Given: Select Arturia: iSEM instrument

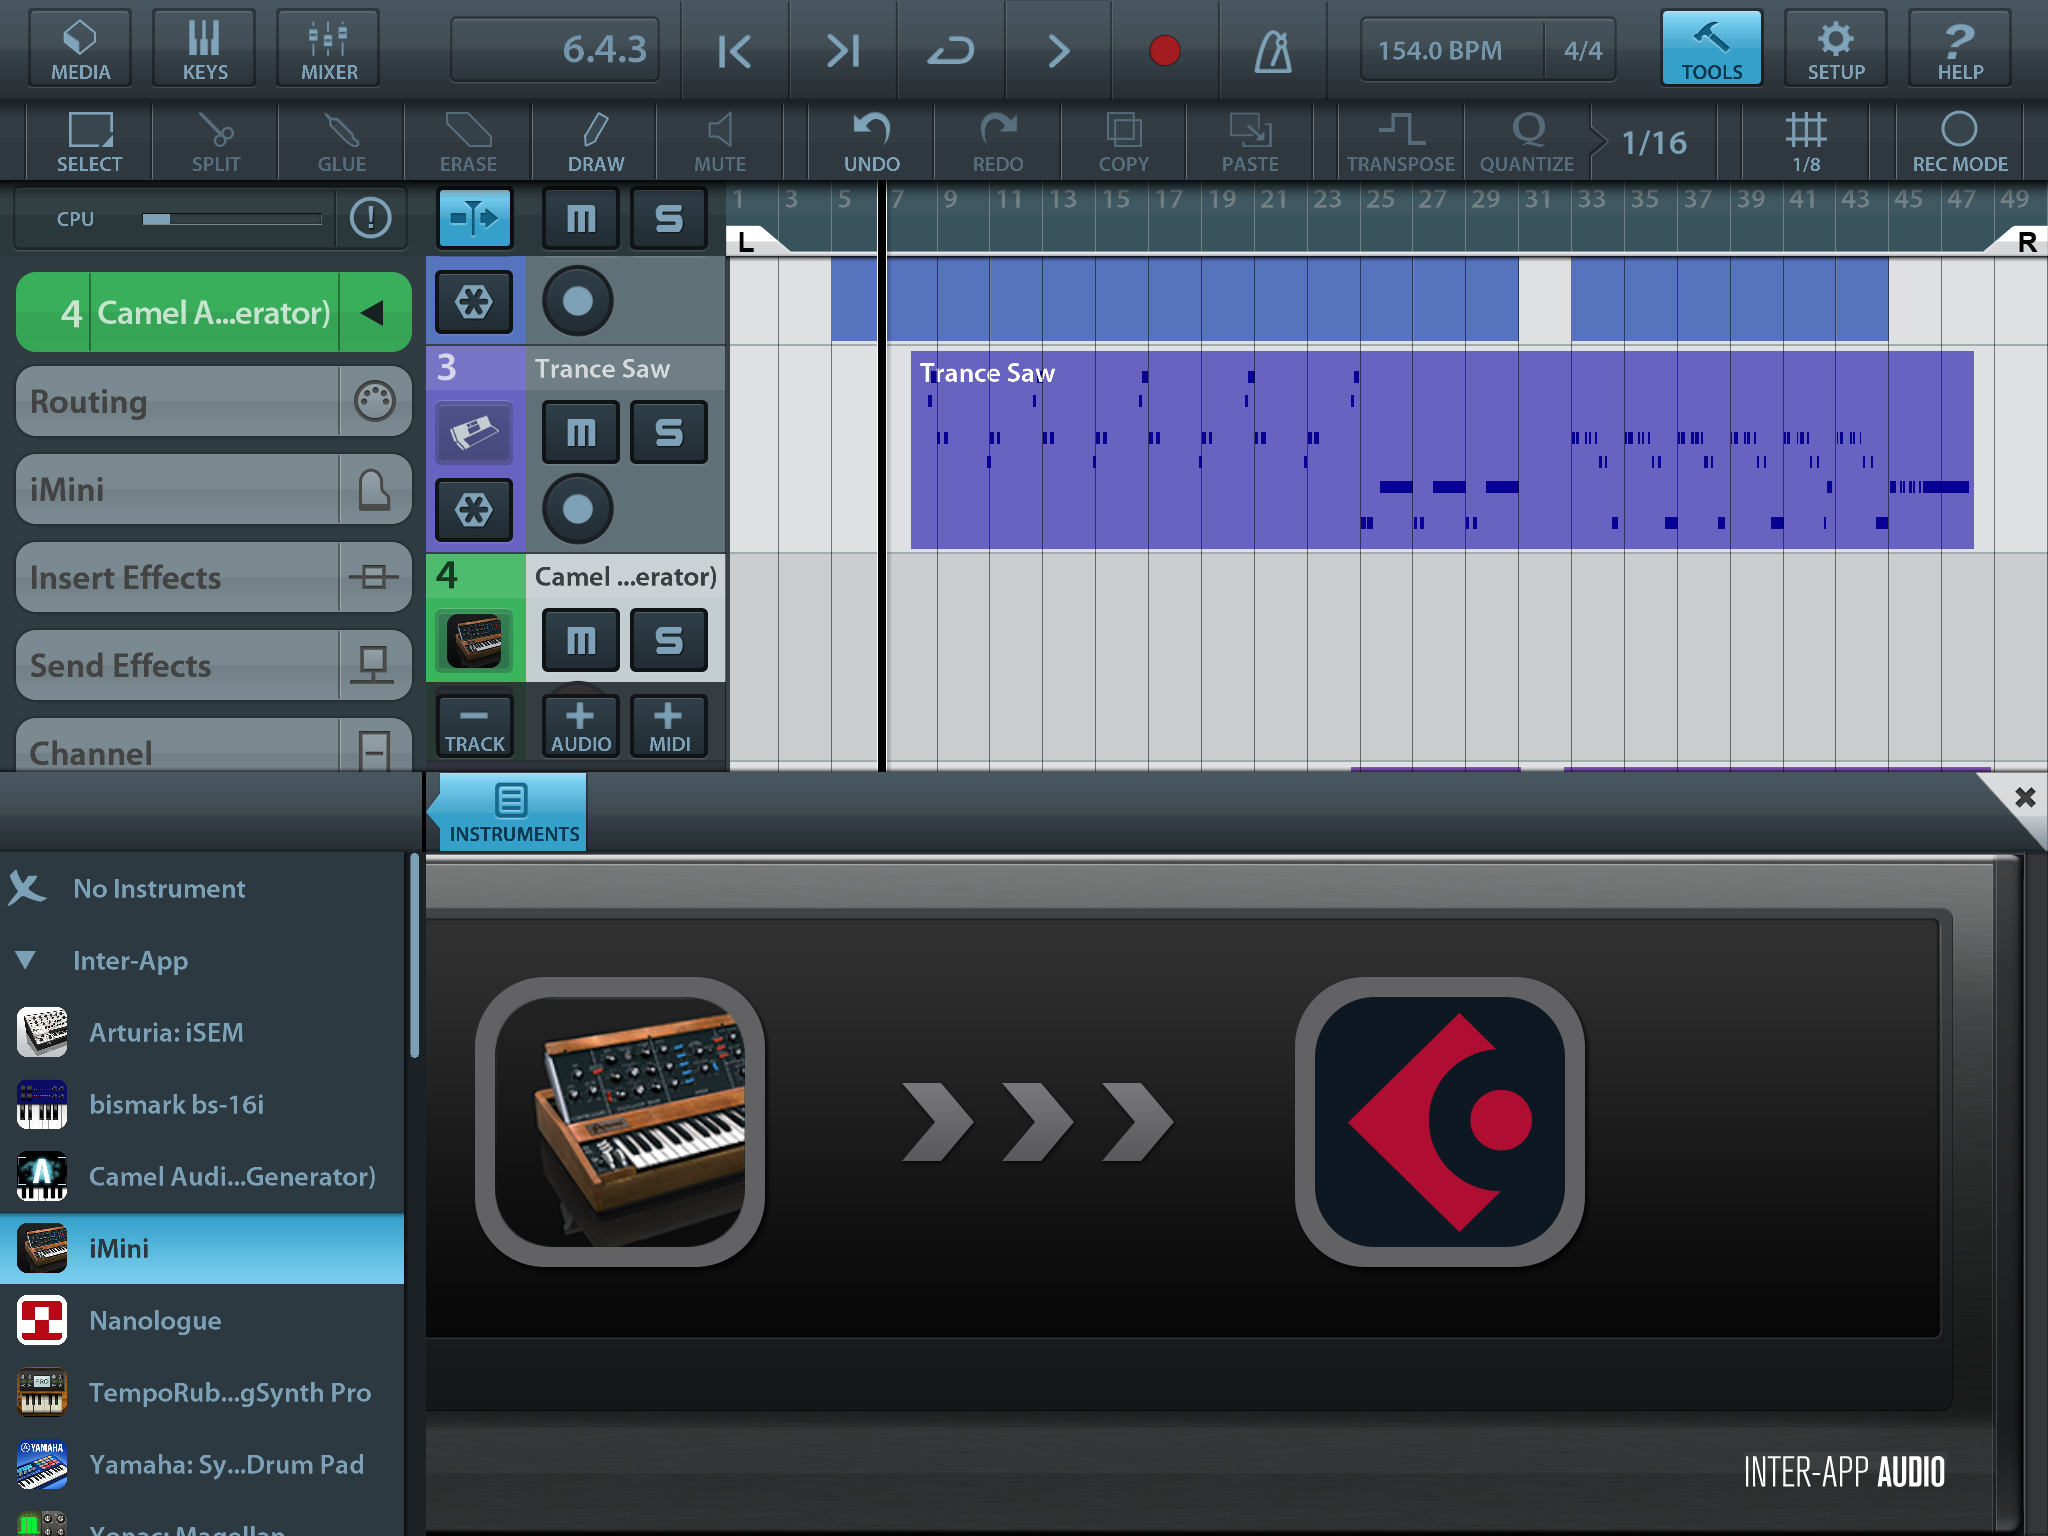Looking at the screenshot, I should click(202, 1032).
